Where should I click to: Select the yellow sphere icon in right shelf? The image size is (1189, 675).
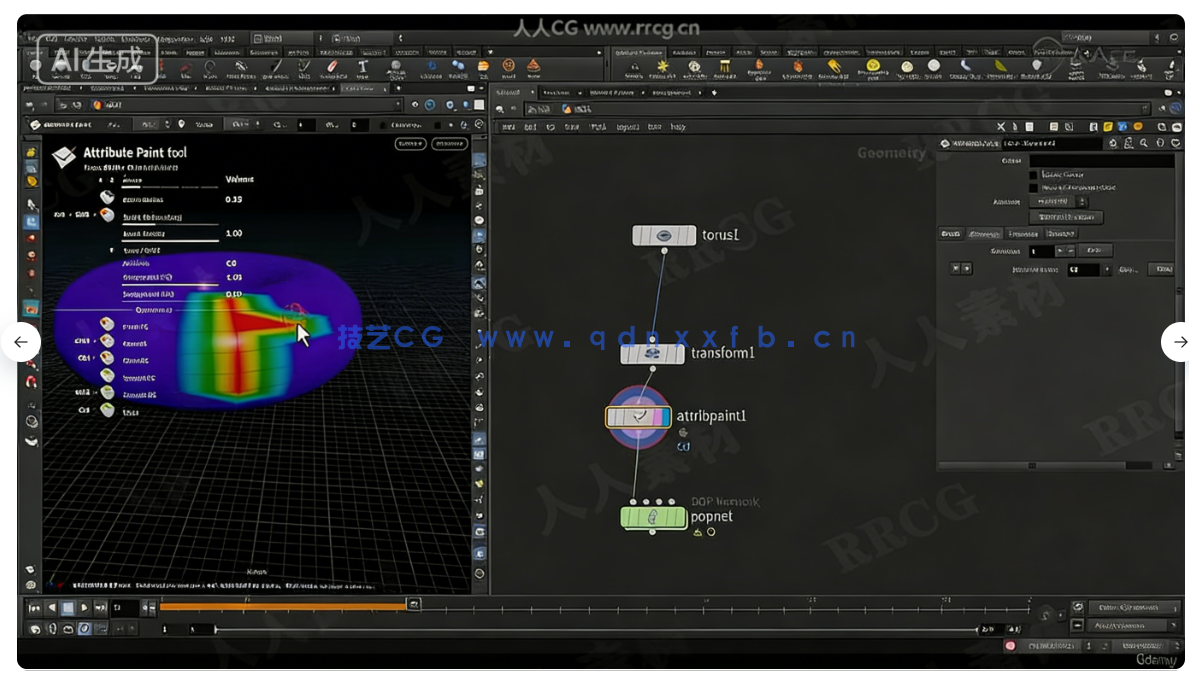tap(873, 67)
